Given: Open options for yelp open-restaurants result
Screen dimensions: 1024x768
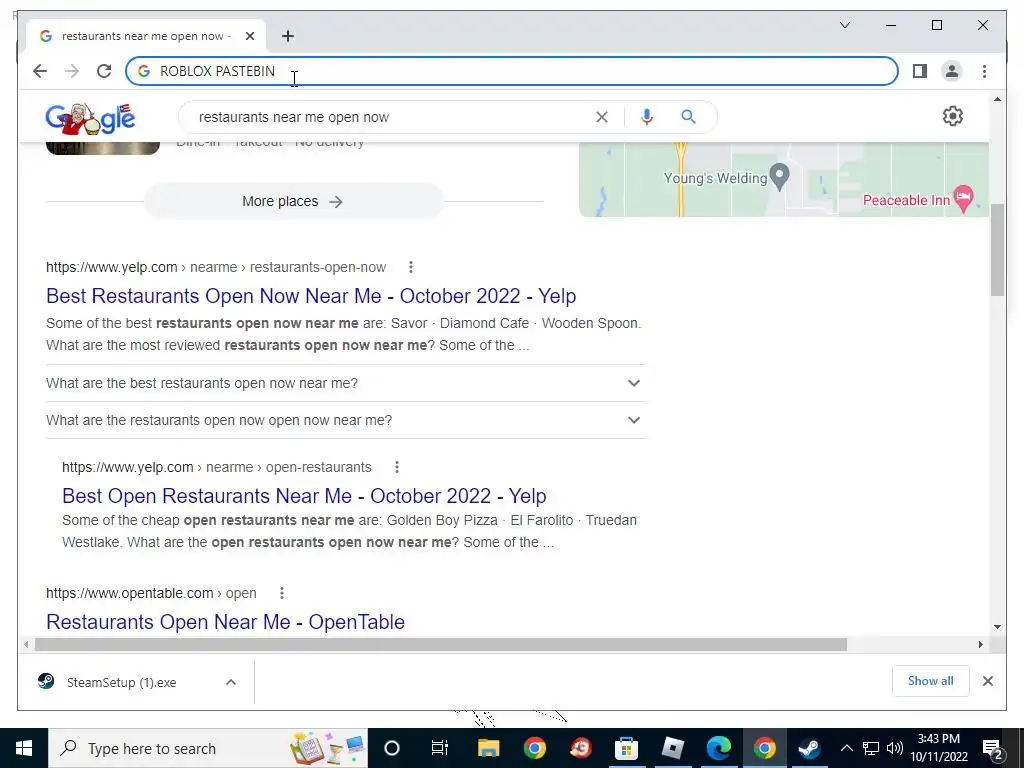Looking at the screenshot, I should click(396, 467).
